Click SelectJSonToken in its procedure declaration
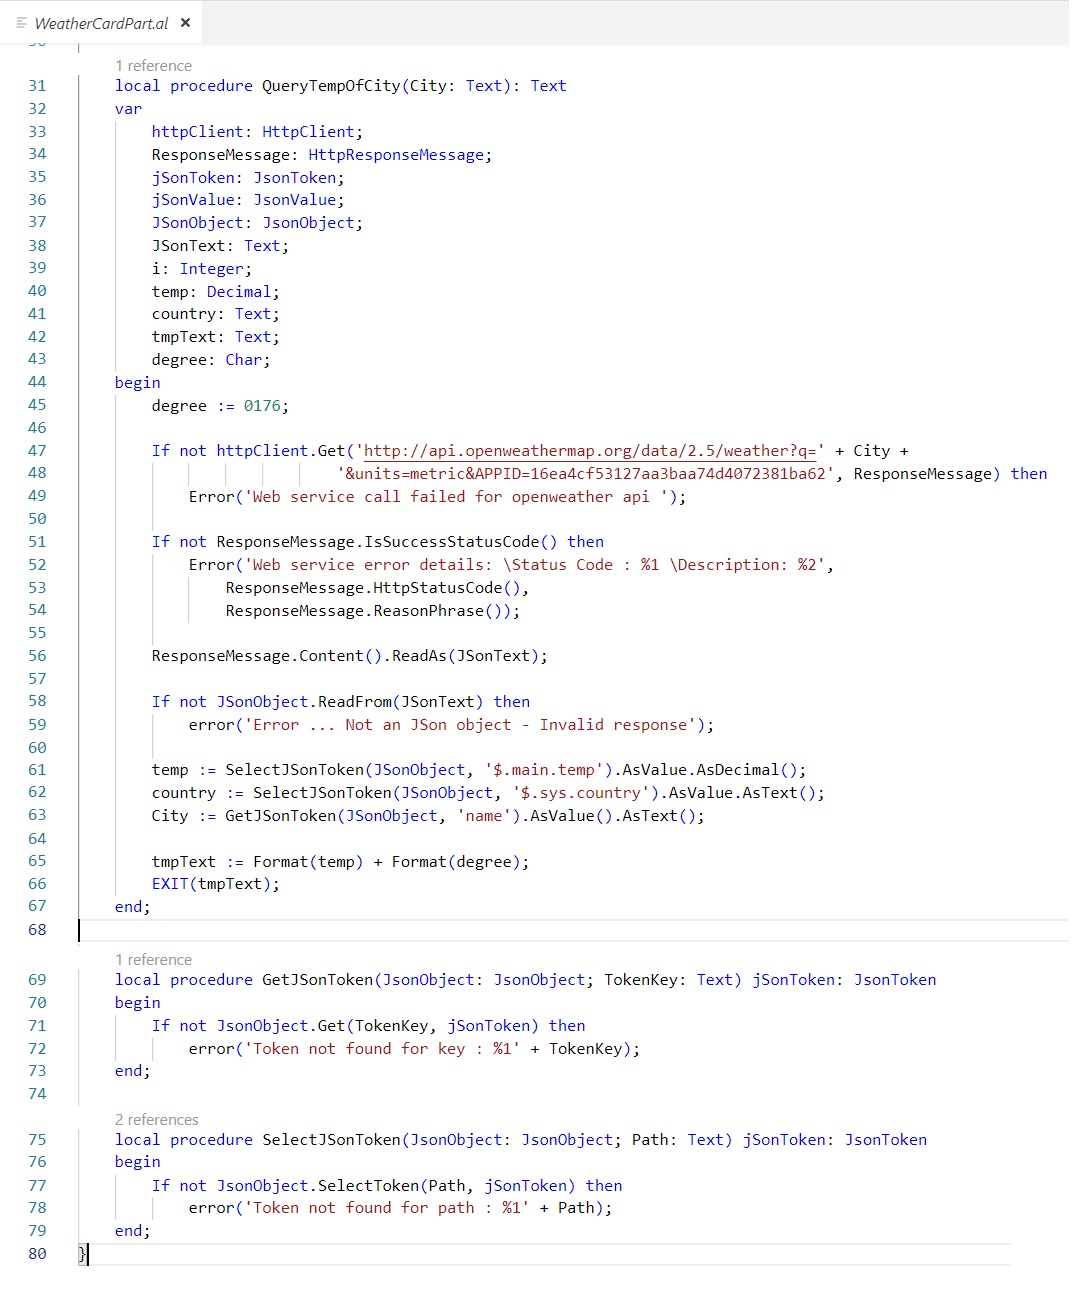This screenshot has height=1290, width=1072. [x=331, y=1140]
